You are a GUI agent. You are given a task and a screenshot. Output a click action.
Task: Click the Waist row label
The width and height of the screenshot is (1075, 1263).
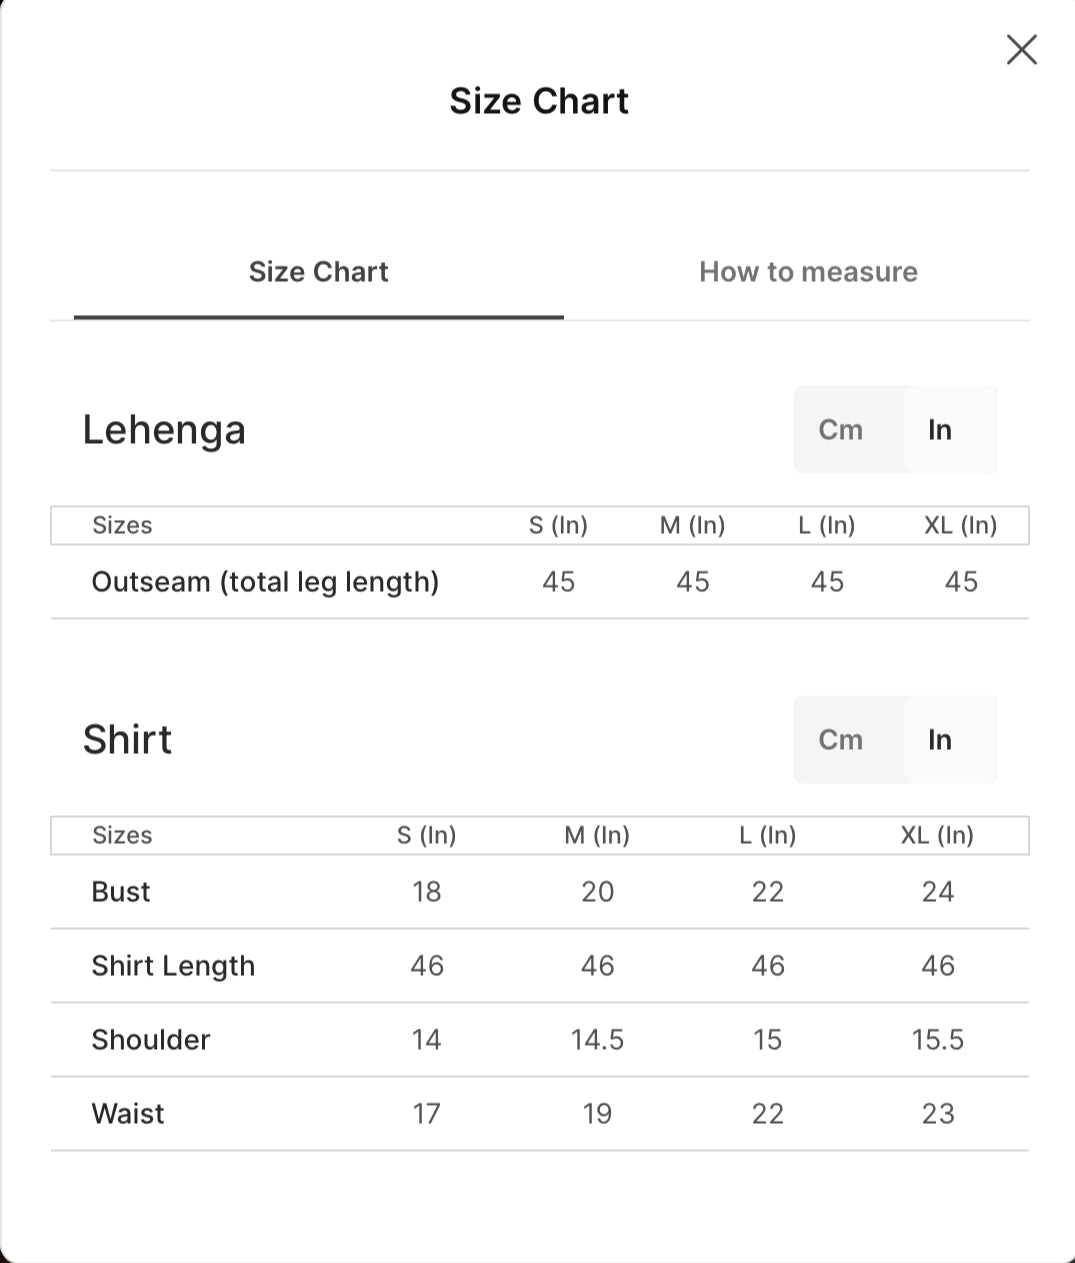click(128, 1114)
